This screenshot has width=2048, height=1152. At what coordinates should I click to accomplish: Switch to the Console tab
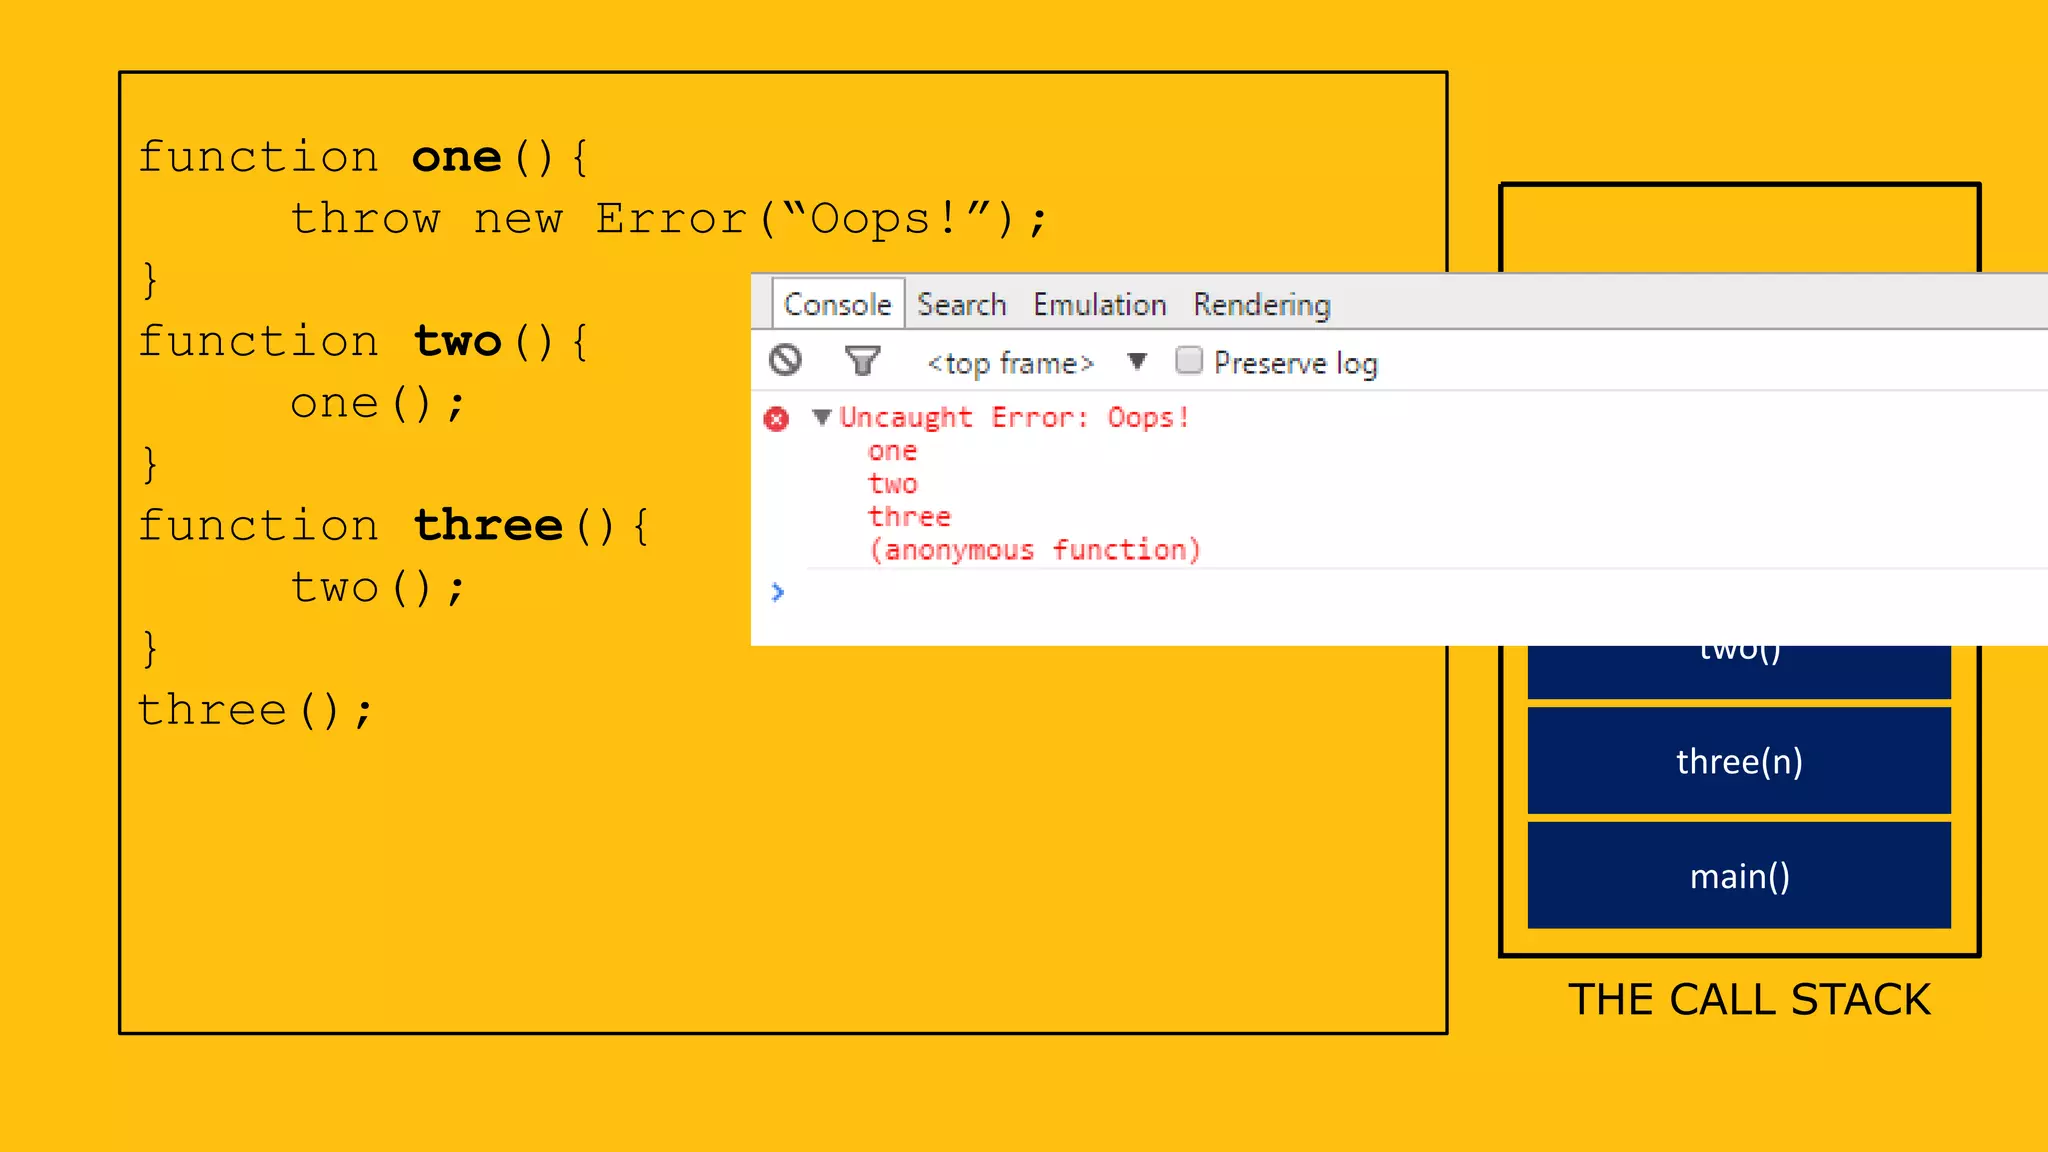click(x=837, y=304)
